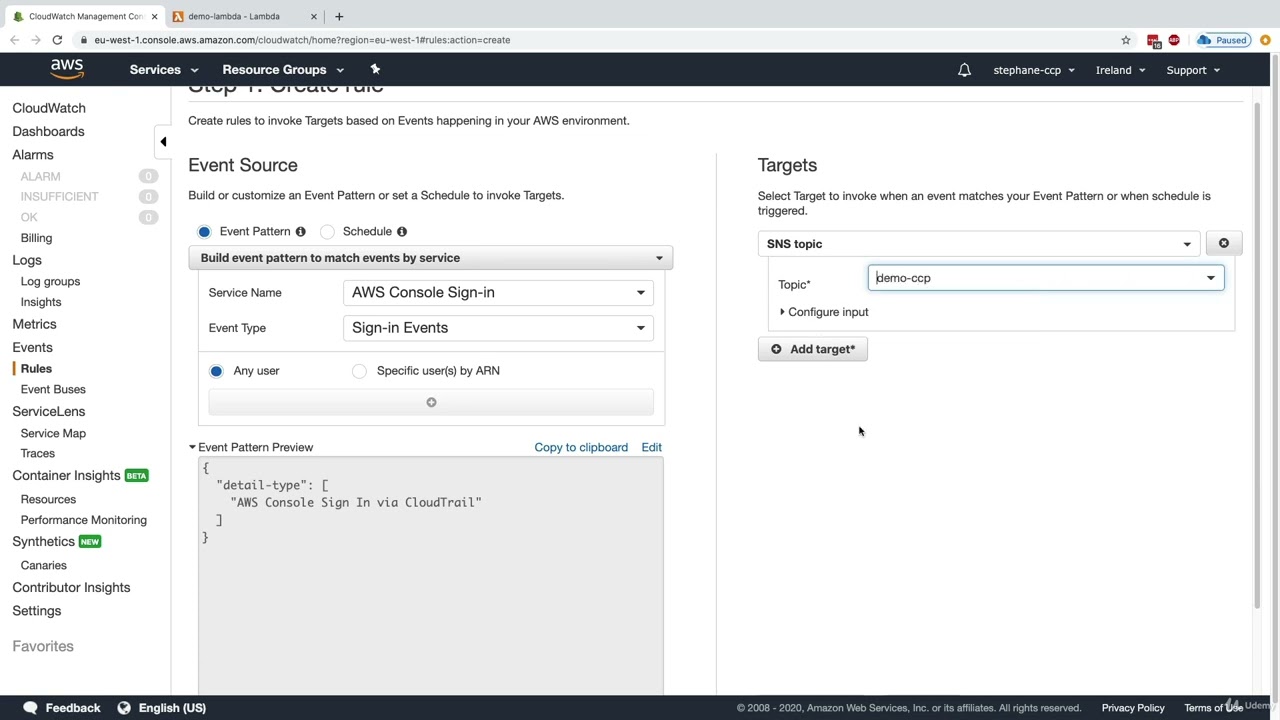Open Contributor Insights in the sidebar

[x=71, y=587]
